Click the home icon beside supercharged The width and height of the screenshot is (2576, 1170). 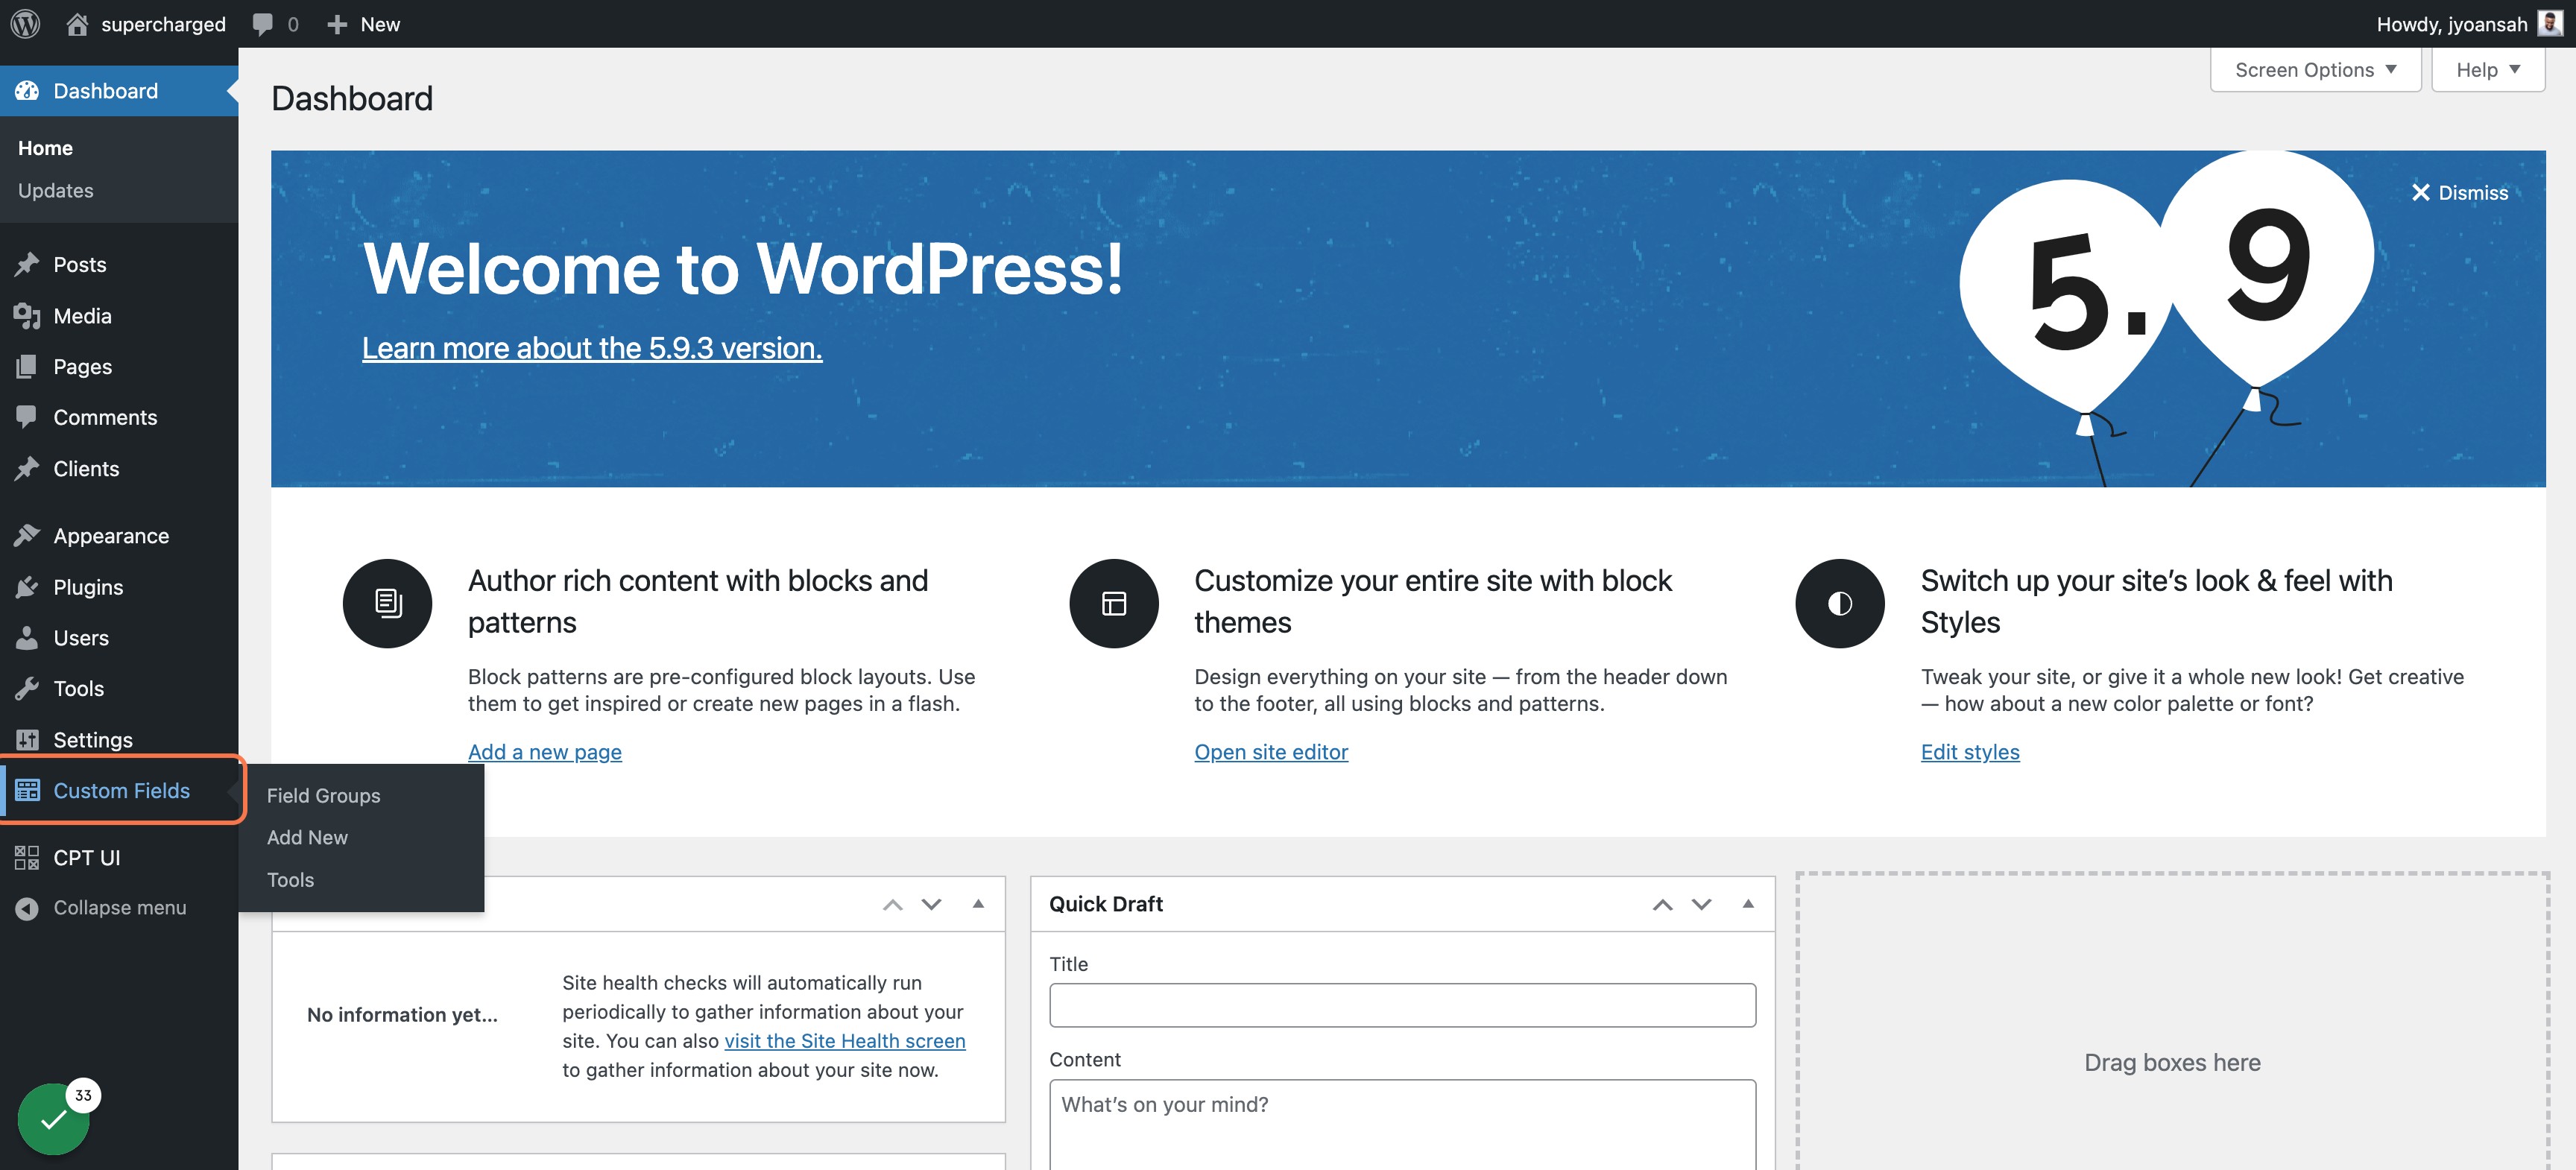(77, 24)
